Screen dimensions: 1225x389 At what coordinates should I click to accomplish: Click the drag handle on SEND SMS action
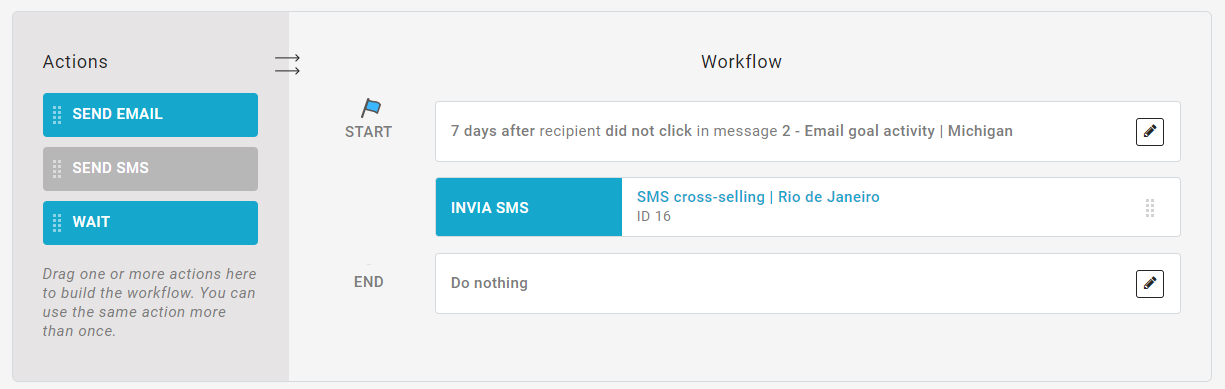(x=57, y=168)
